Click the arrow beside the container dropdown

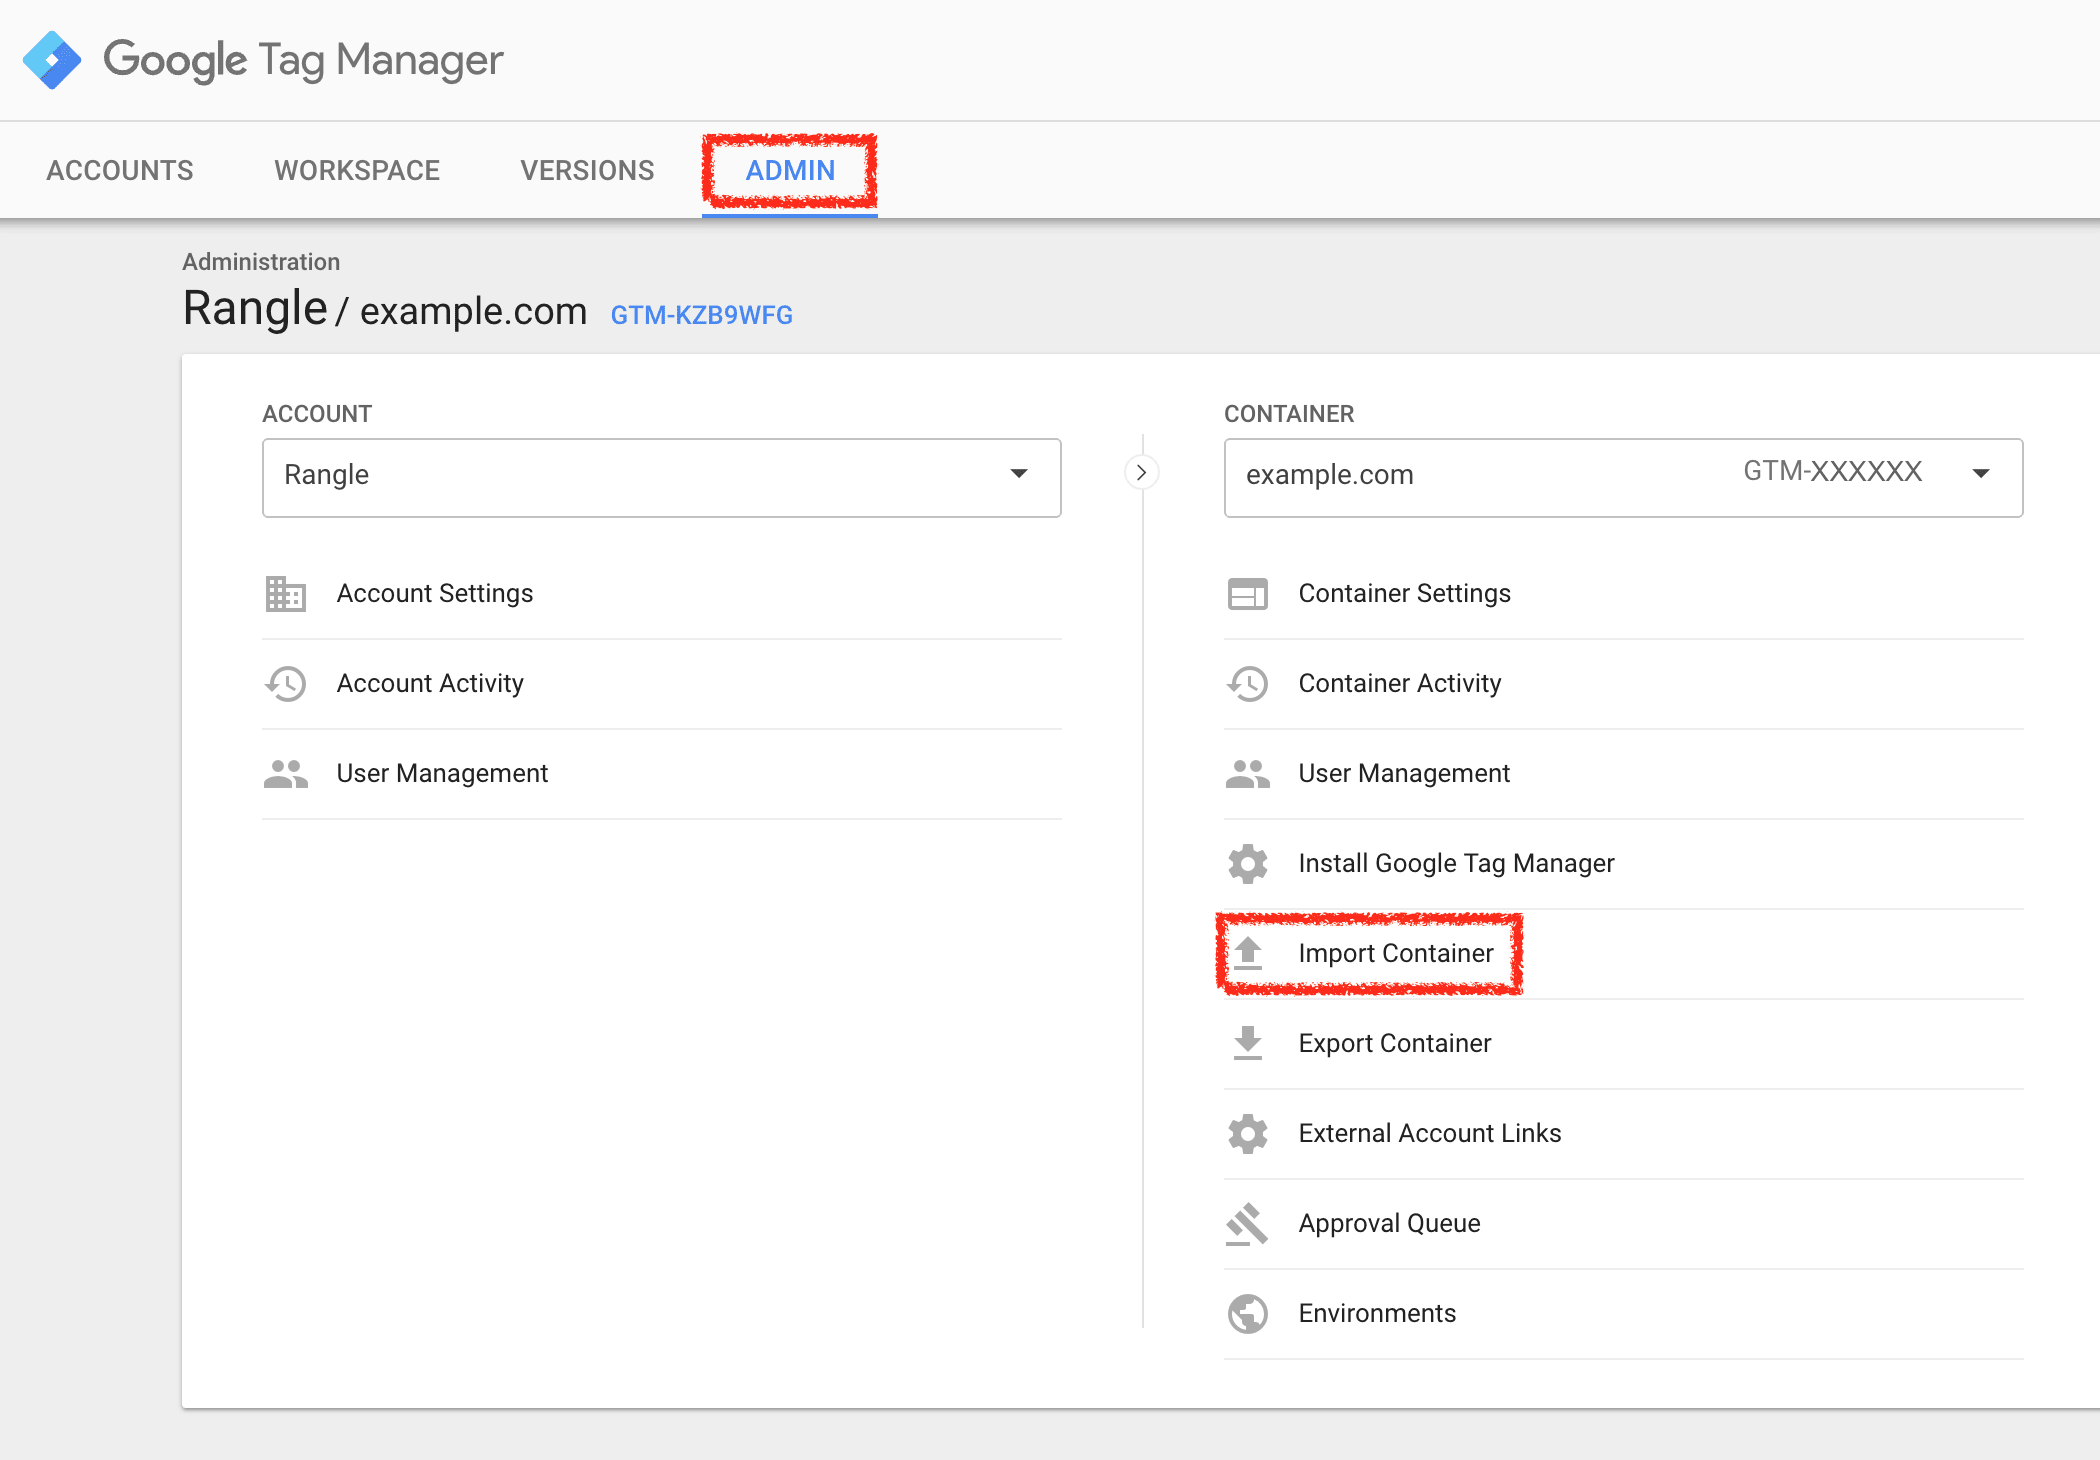[x=1981, y=474]
